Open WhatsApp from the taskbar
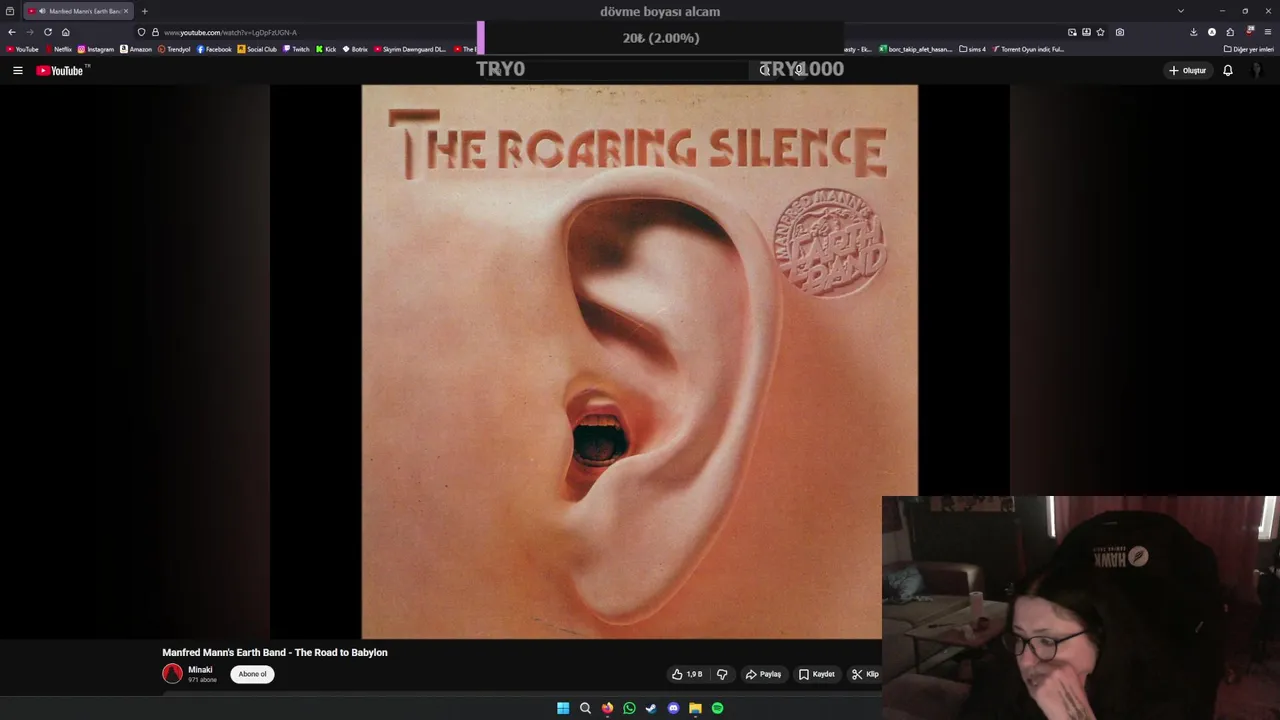 (629, 708)
